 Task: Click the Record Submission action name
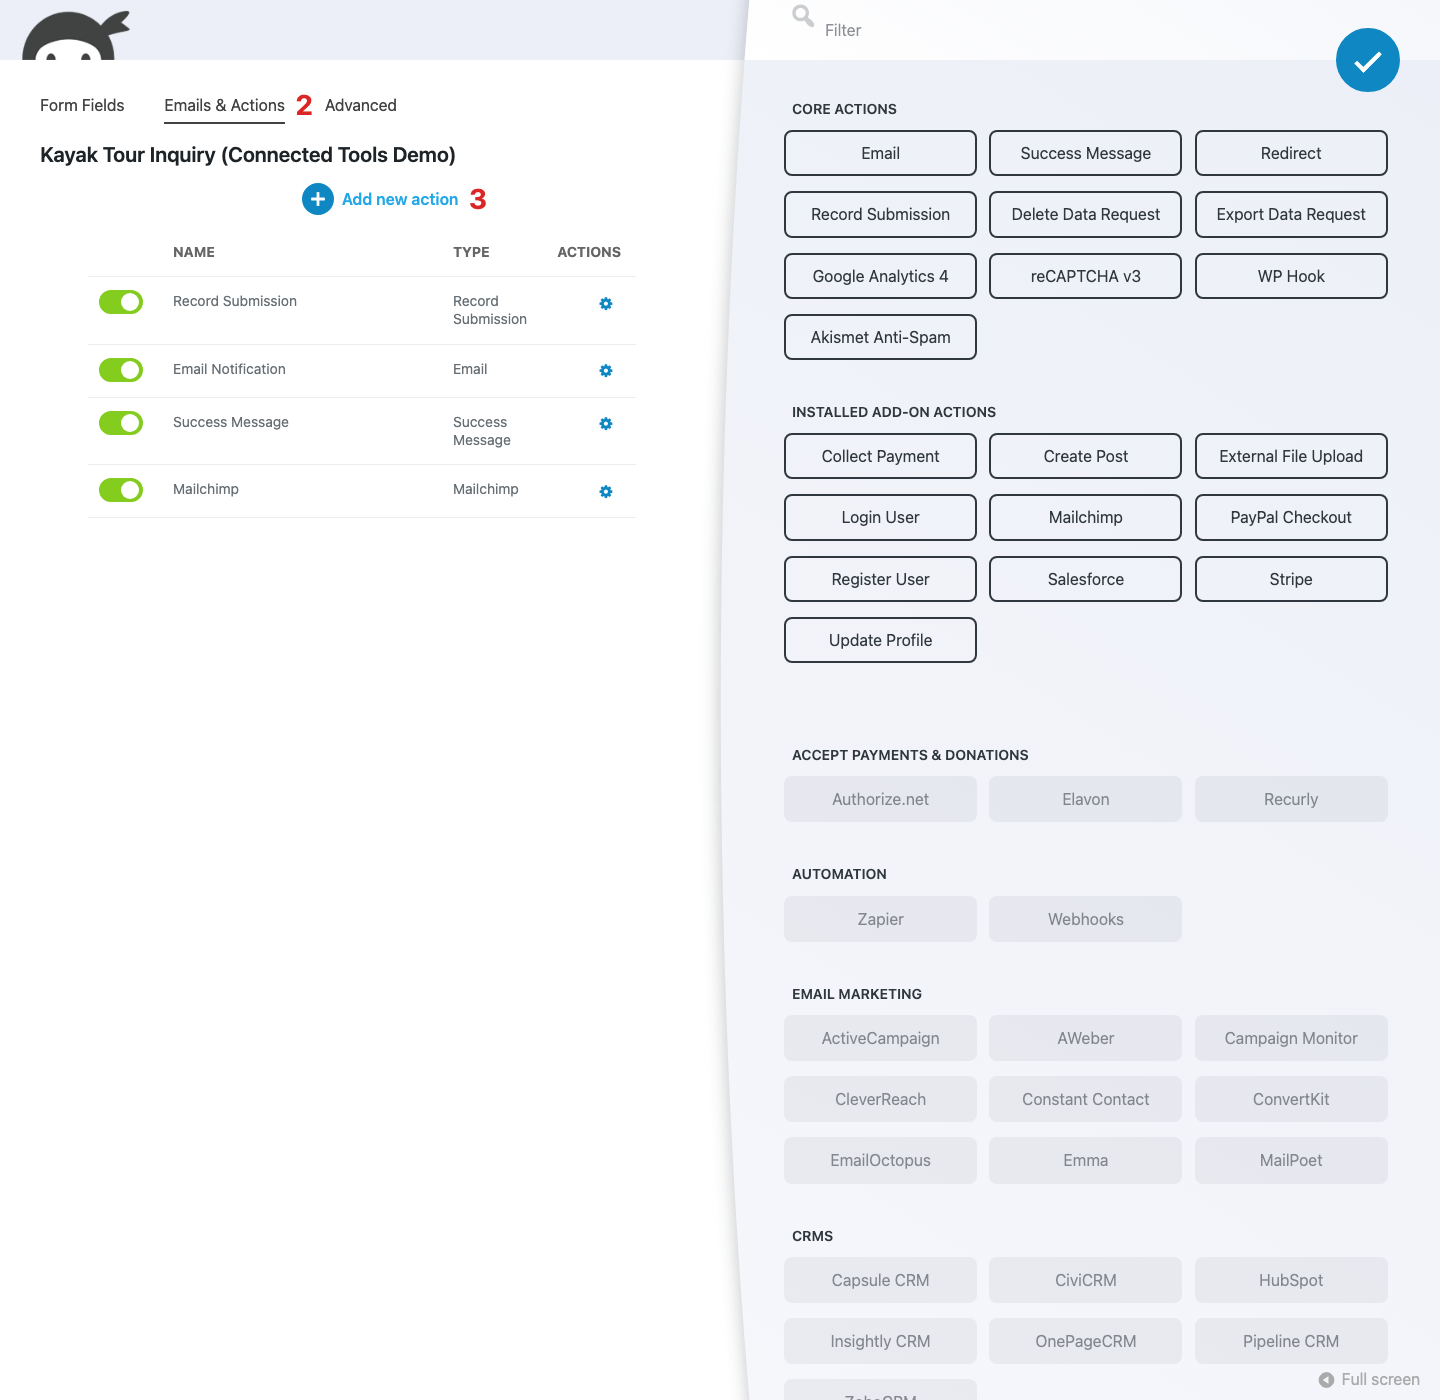coord(235,301)
